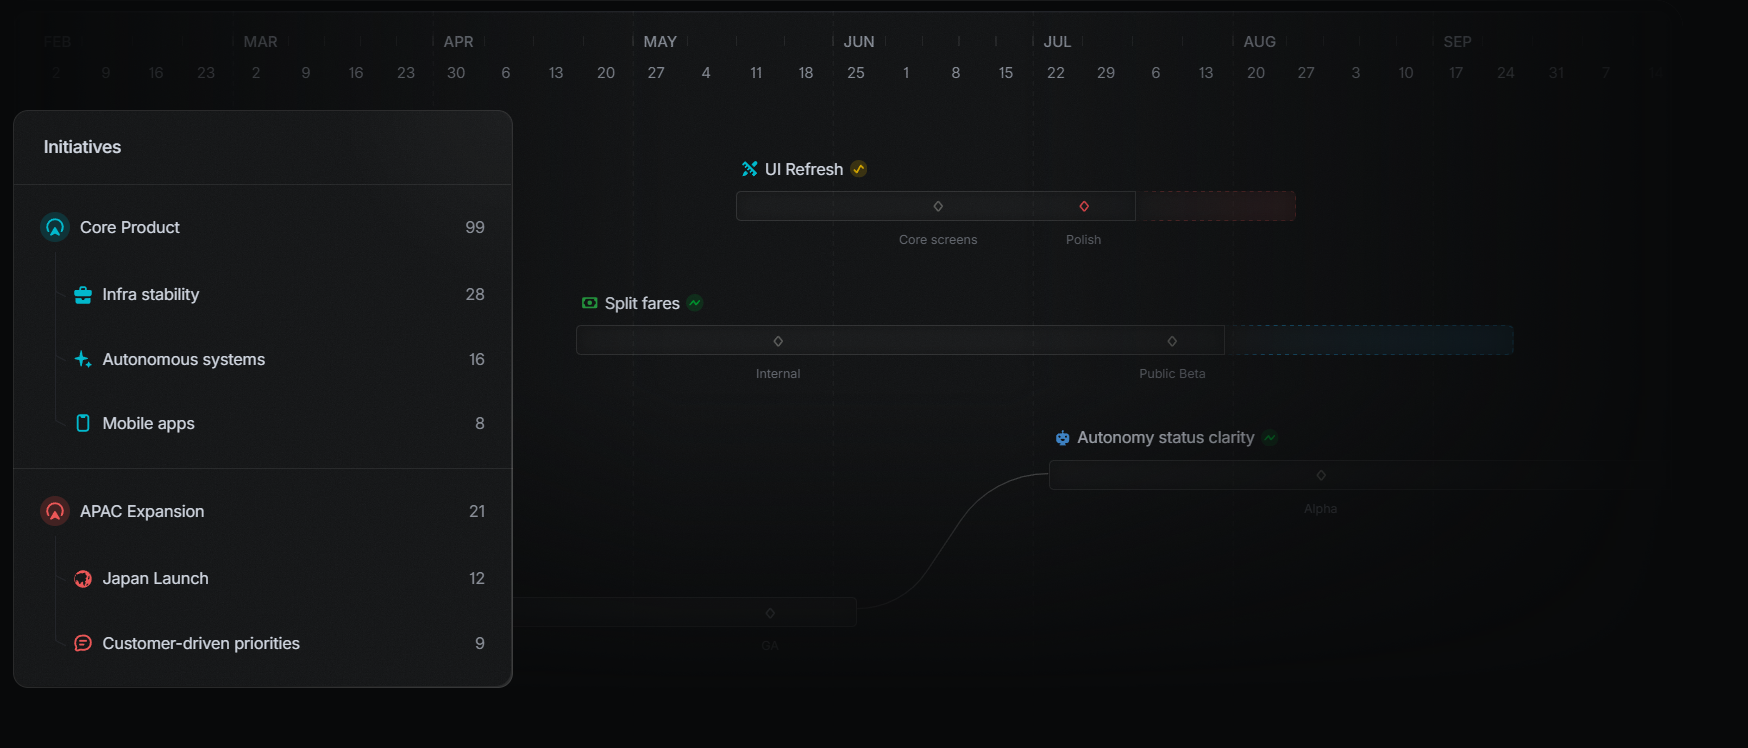The height and width of the screenshot is (748, 1748).
Task: Click the Polish milestone label
Action: tap(1083, 240)
